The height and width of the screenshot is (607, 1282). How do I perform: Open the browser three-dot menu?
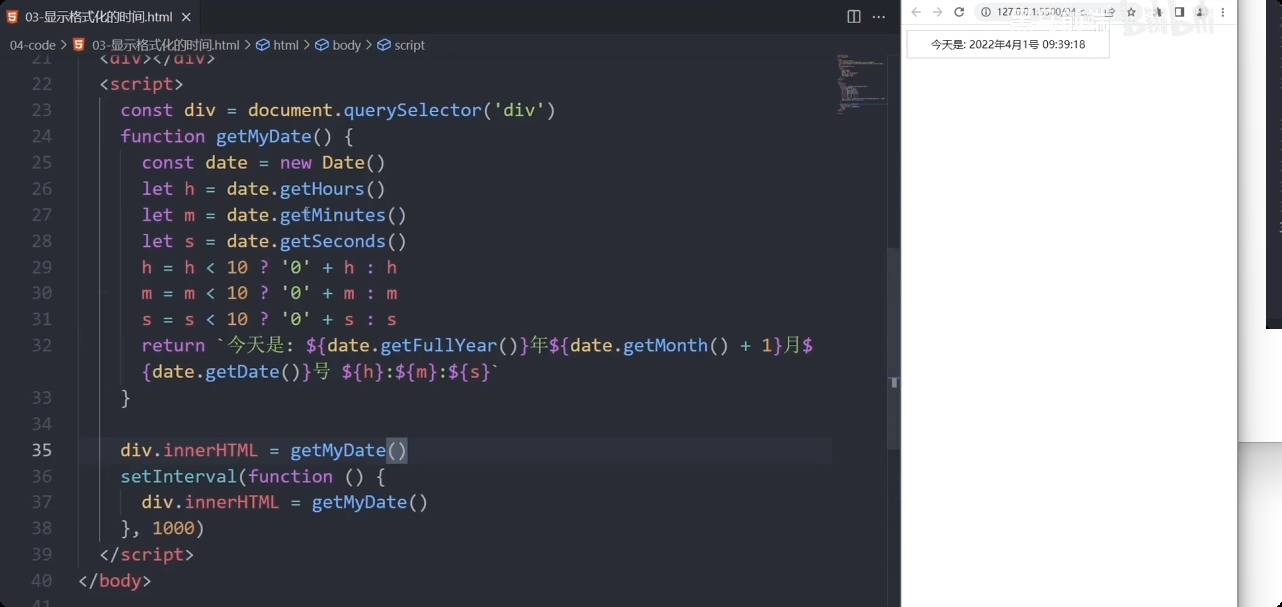click(x=1222, y=12)
